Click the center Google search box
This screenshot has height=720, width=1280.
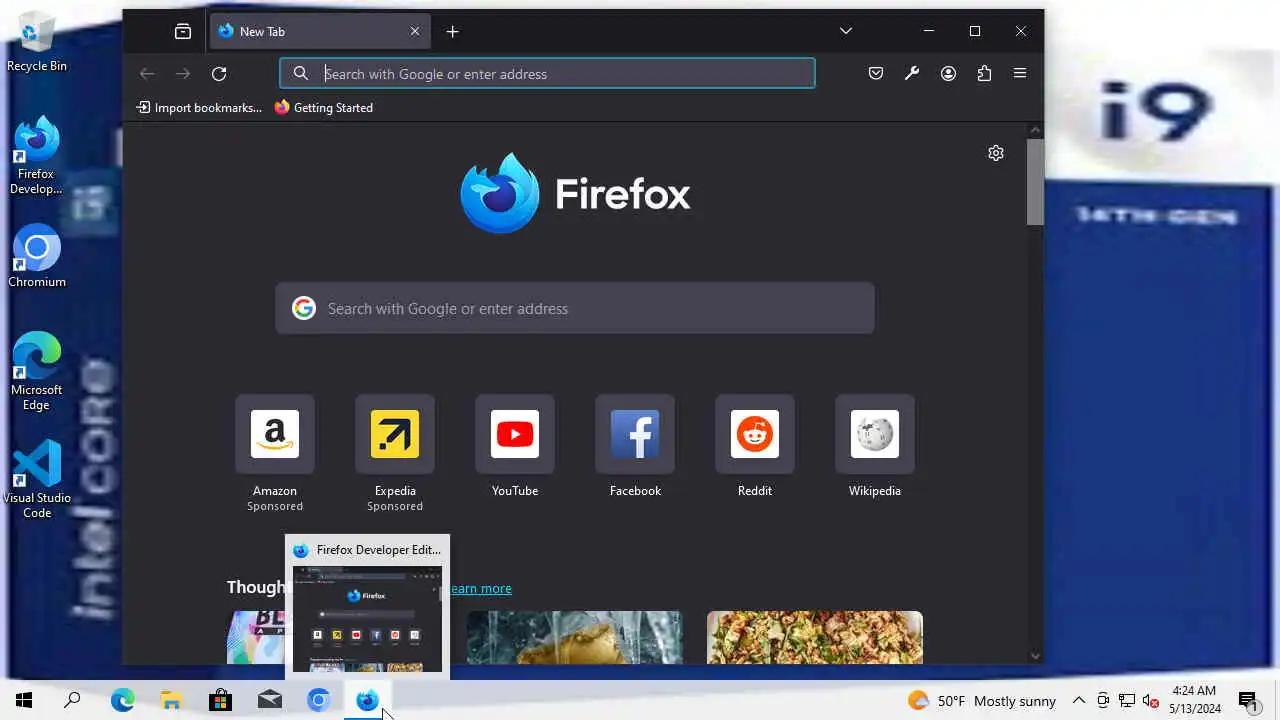click(x=575, y=308)
